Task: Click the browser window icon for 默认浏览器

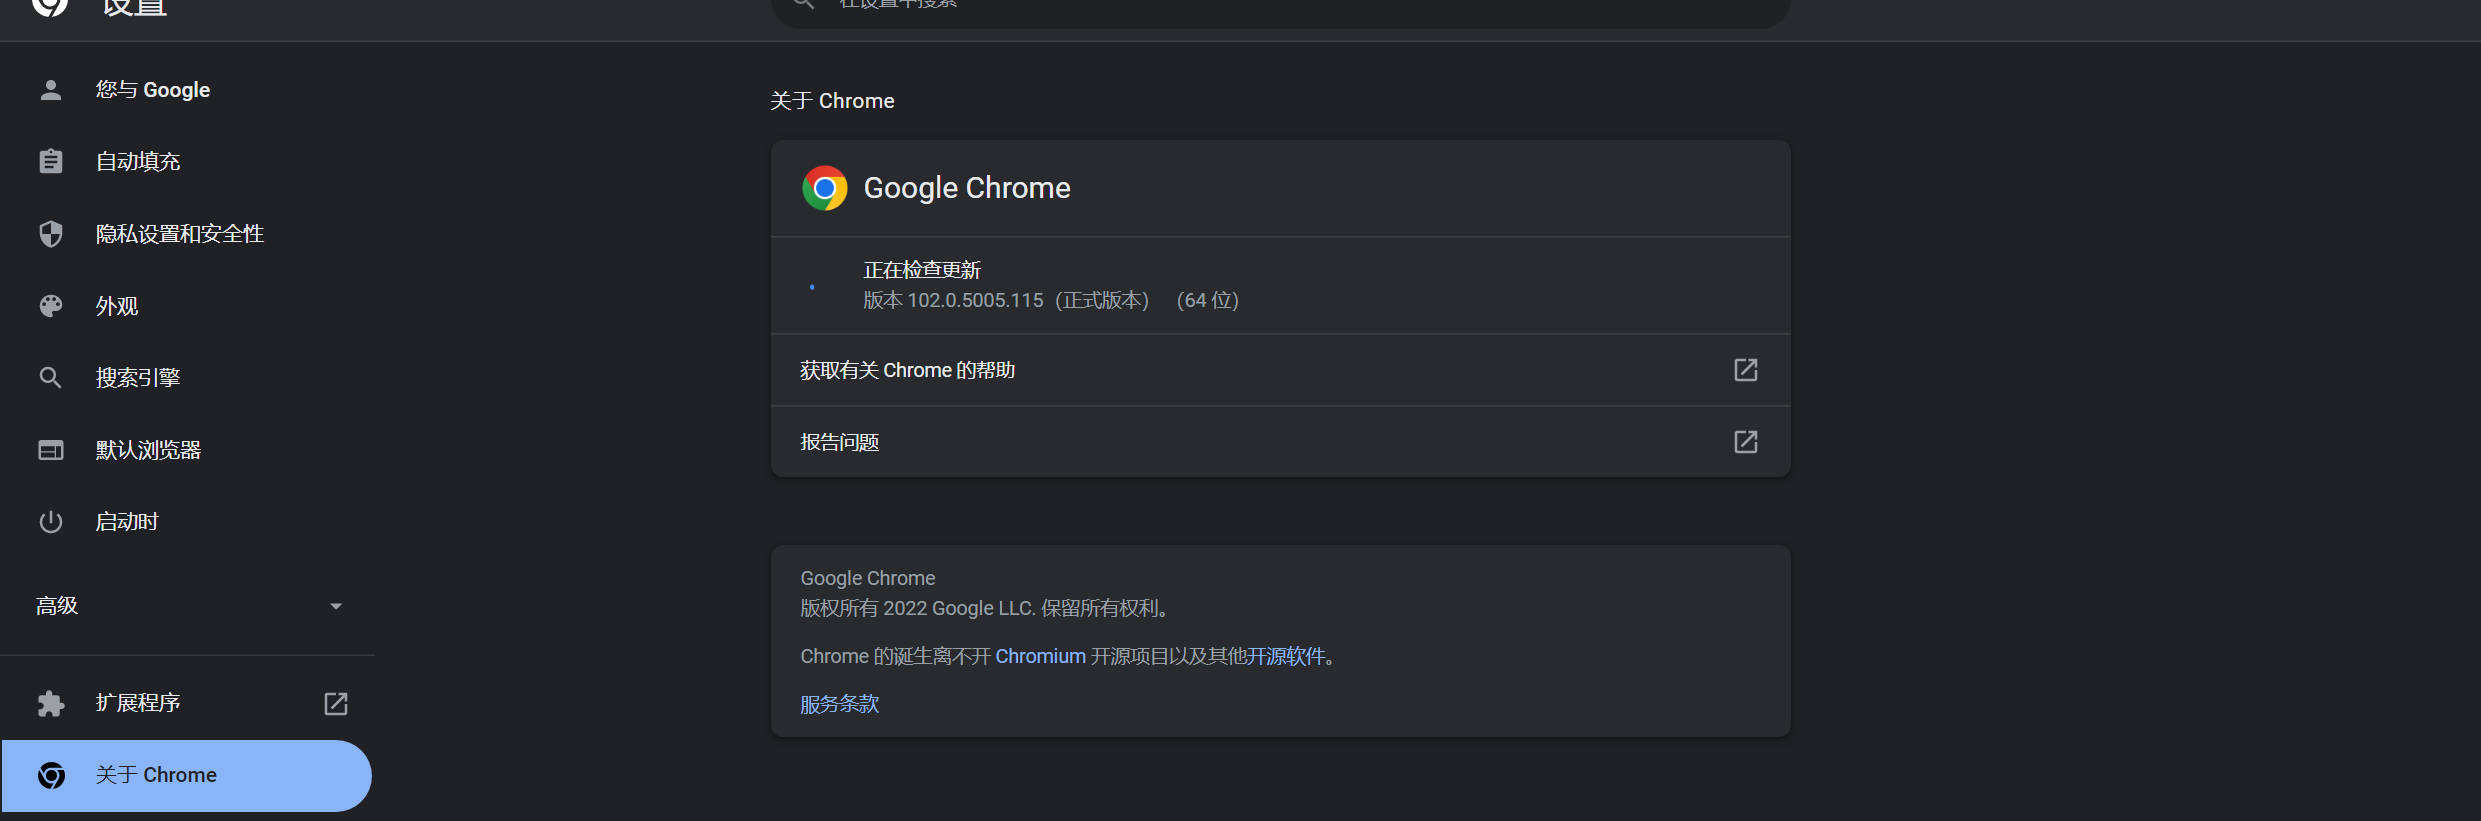Action: (x=51, y=450)
